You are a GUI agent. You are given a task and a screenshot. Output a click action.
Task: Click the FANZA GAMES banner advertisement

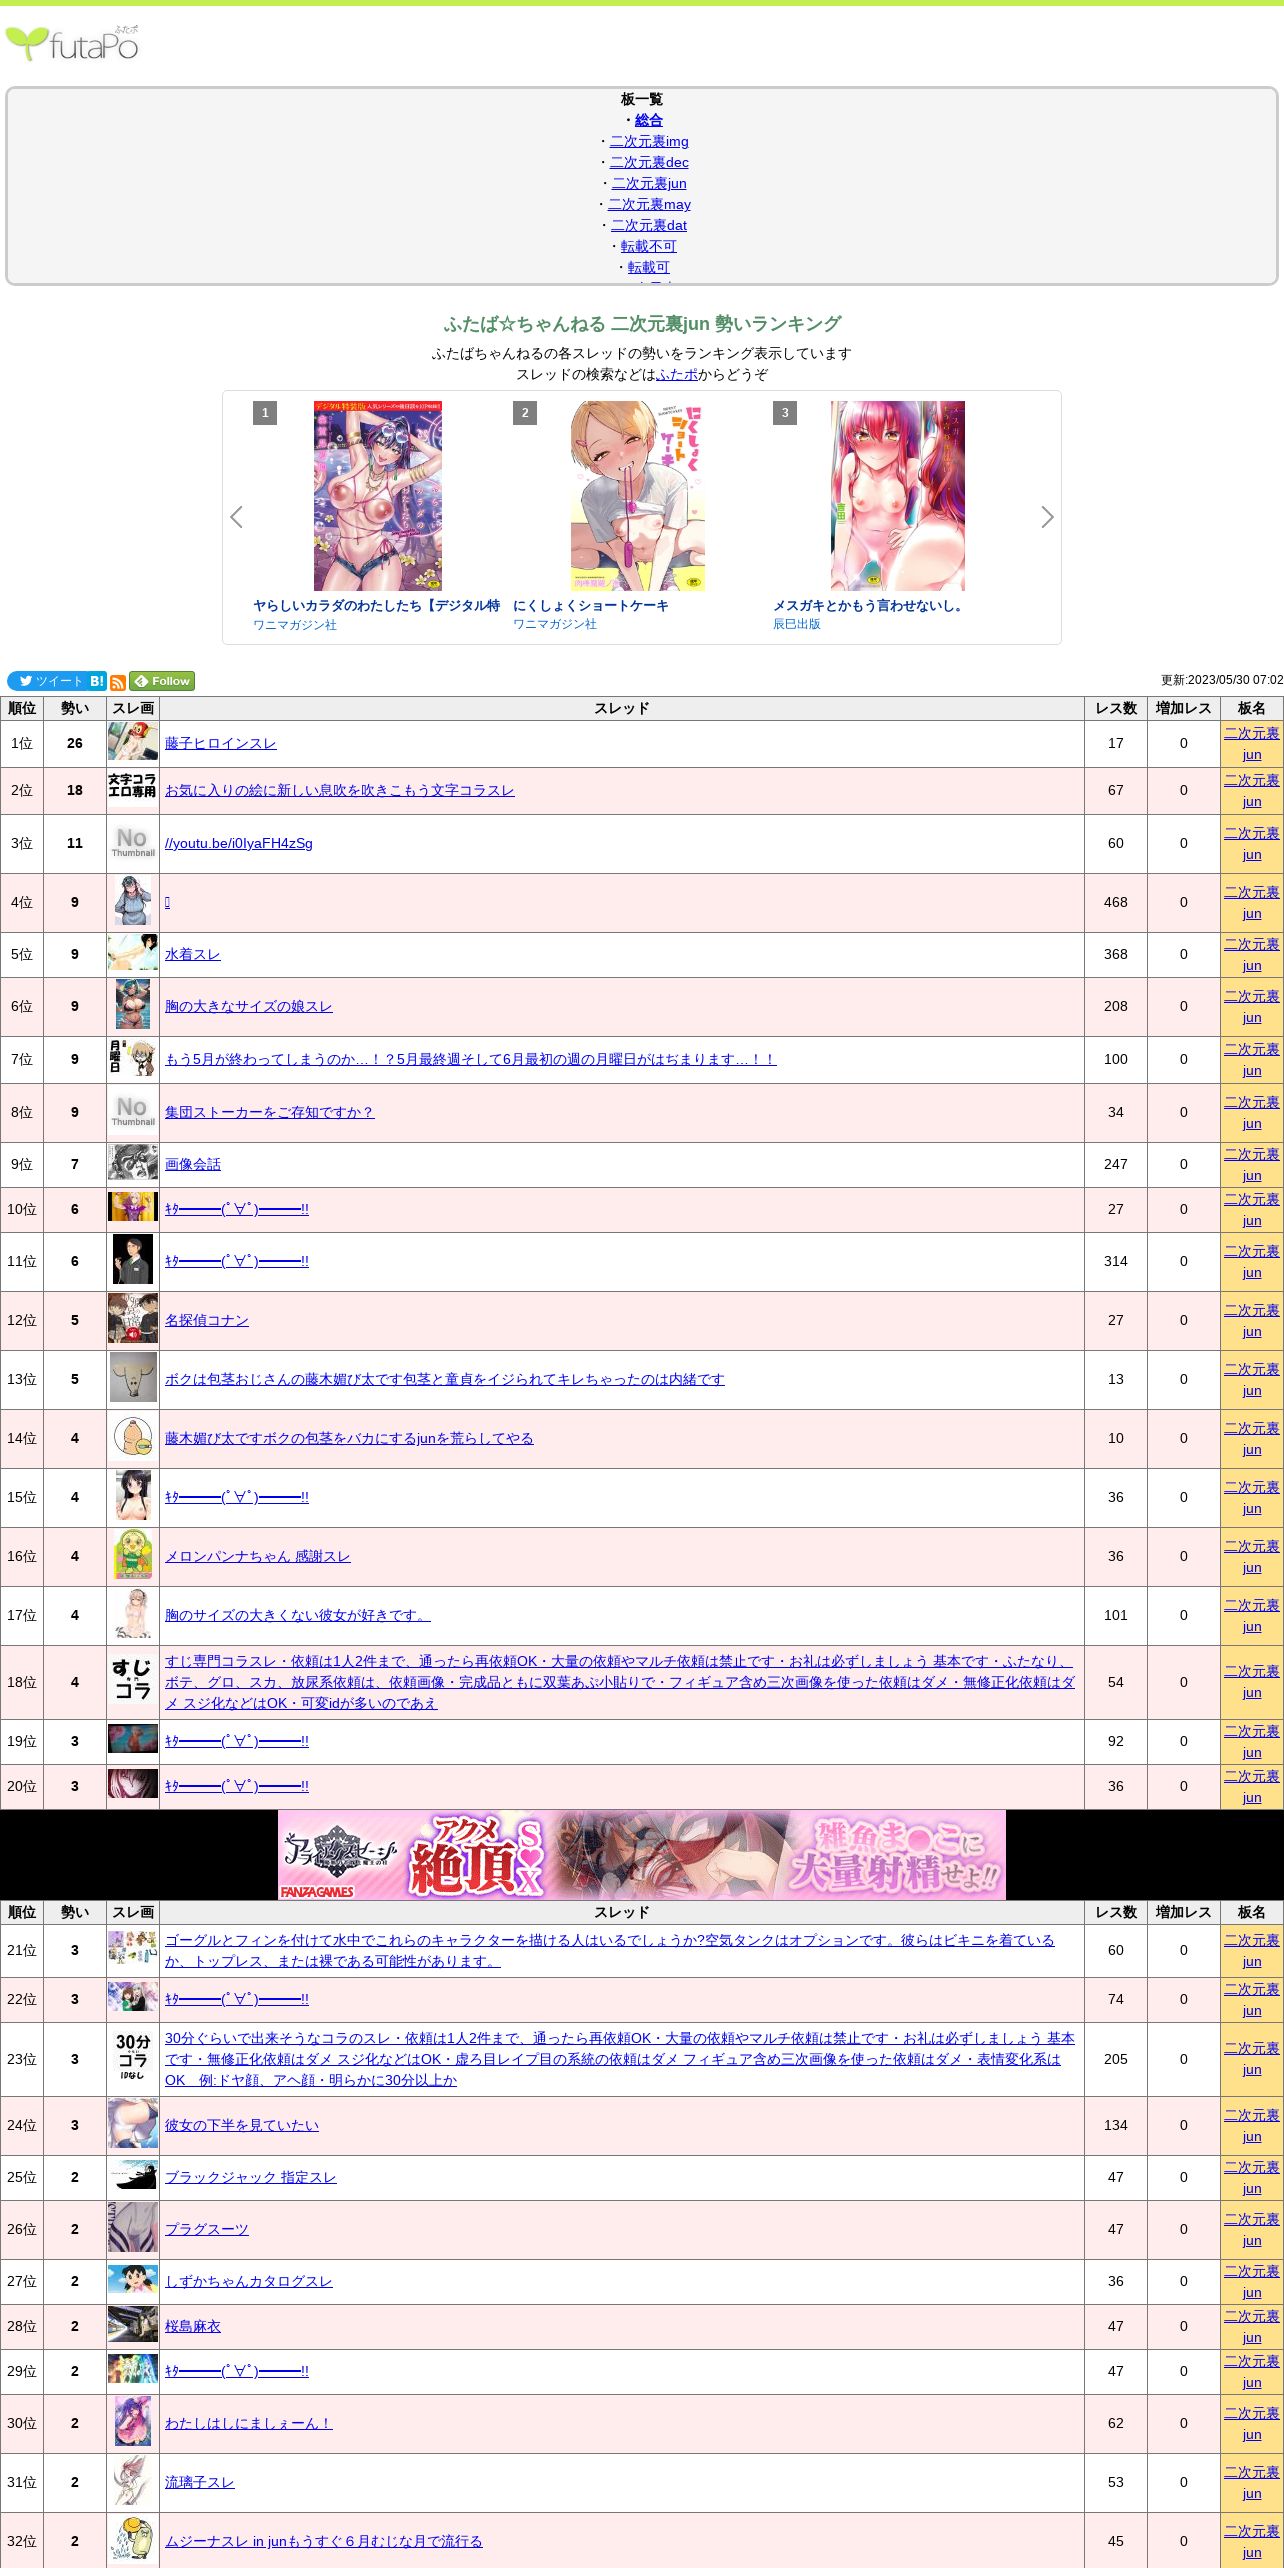[642, 1854]
